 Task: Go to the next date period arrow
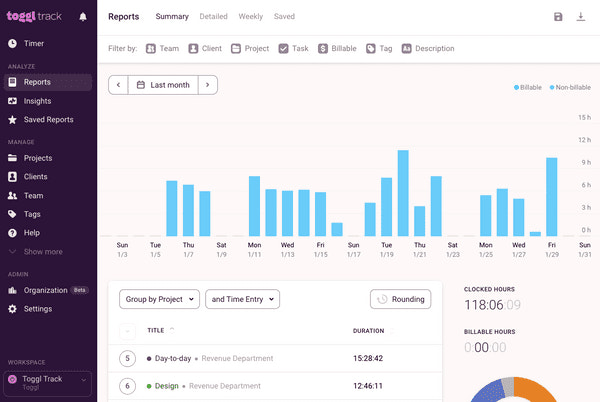coord(207,85)
